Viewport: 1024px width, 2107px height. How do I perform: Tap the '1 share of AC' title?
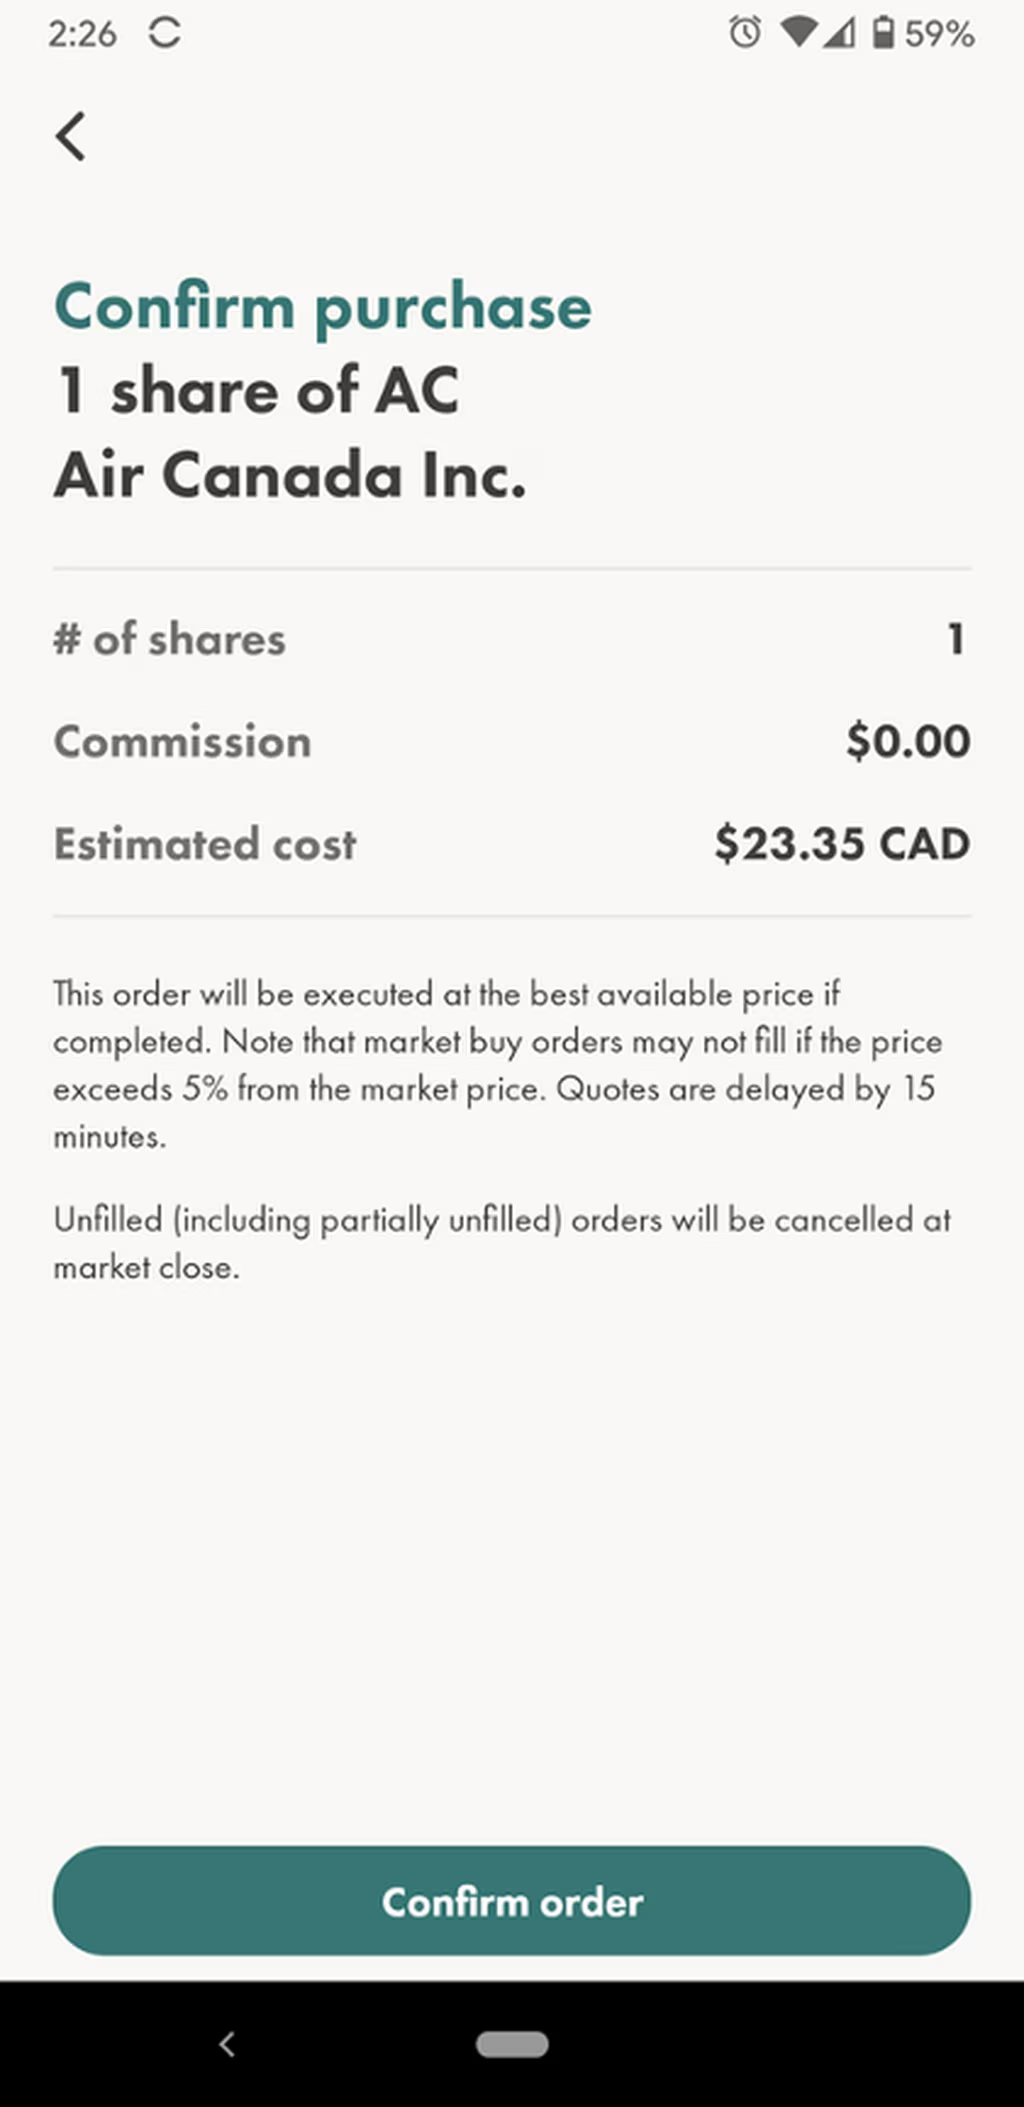258,390
